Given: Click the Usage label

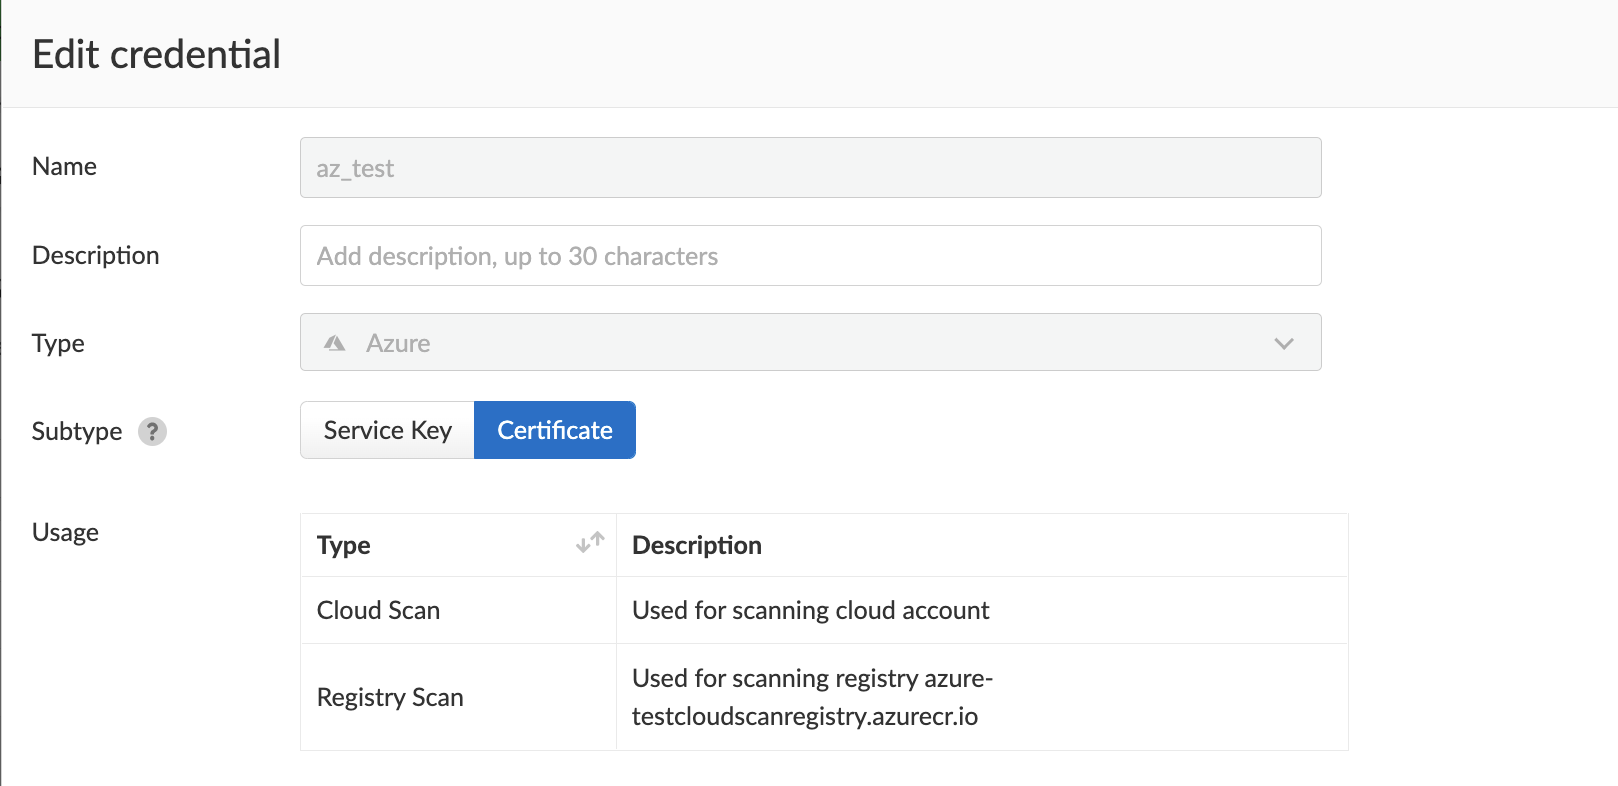Looking at the screenshot, I should click(65, 532).
